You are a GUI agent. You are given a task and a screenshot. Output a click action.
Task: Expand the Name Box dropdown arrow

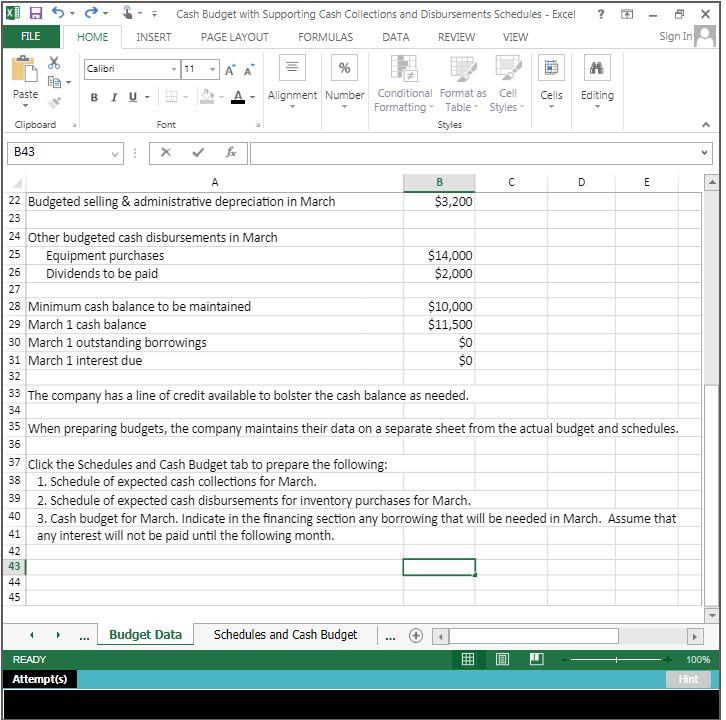(x=115, y=154)
